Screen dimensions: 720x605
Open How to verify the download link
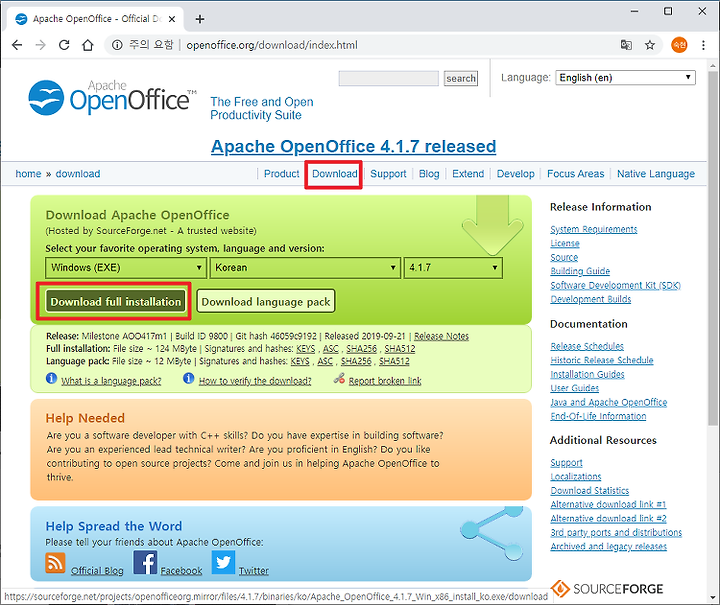[255, 381]
